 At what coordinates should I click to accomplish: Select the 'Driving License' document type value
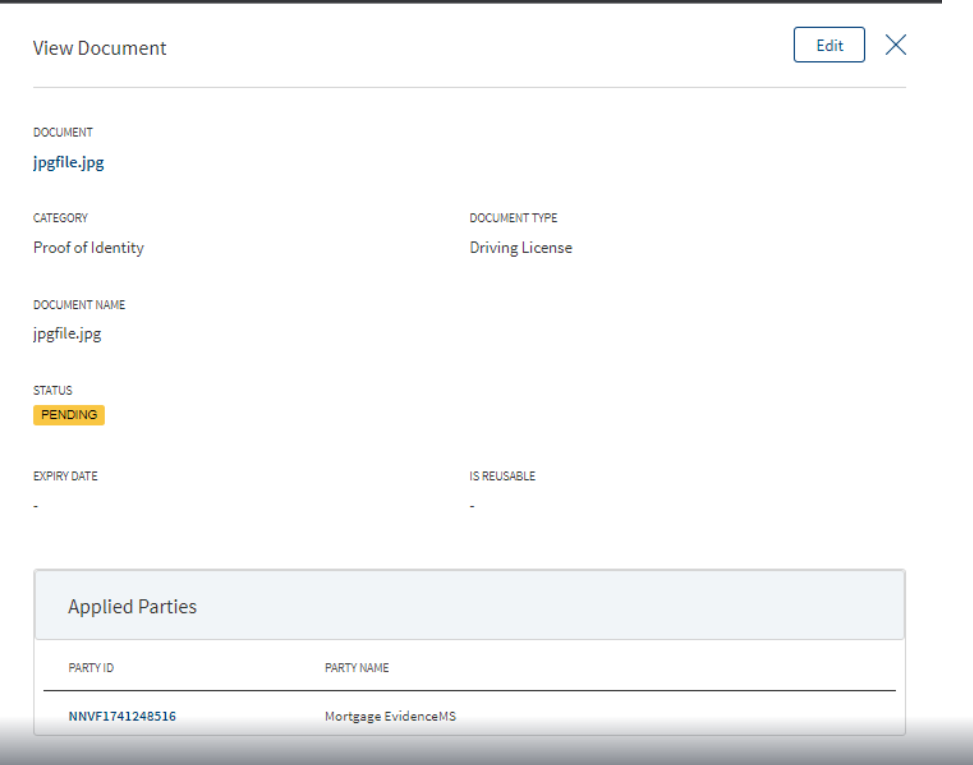click(x=521, y=248)
